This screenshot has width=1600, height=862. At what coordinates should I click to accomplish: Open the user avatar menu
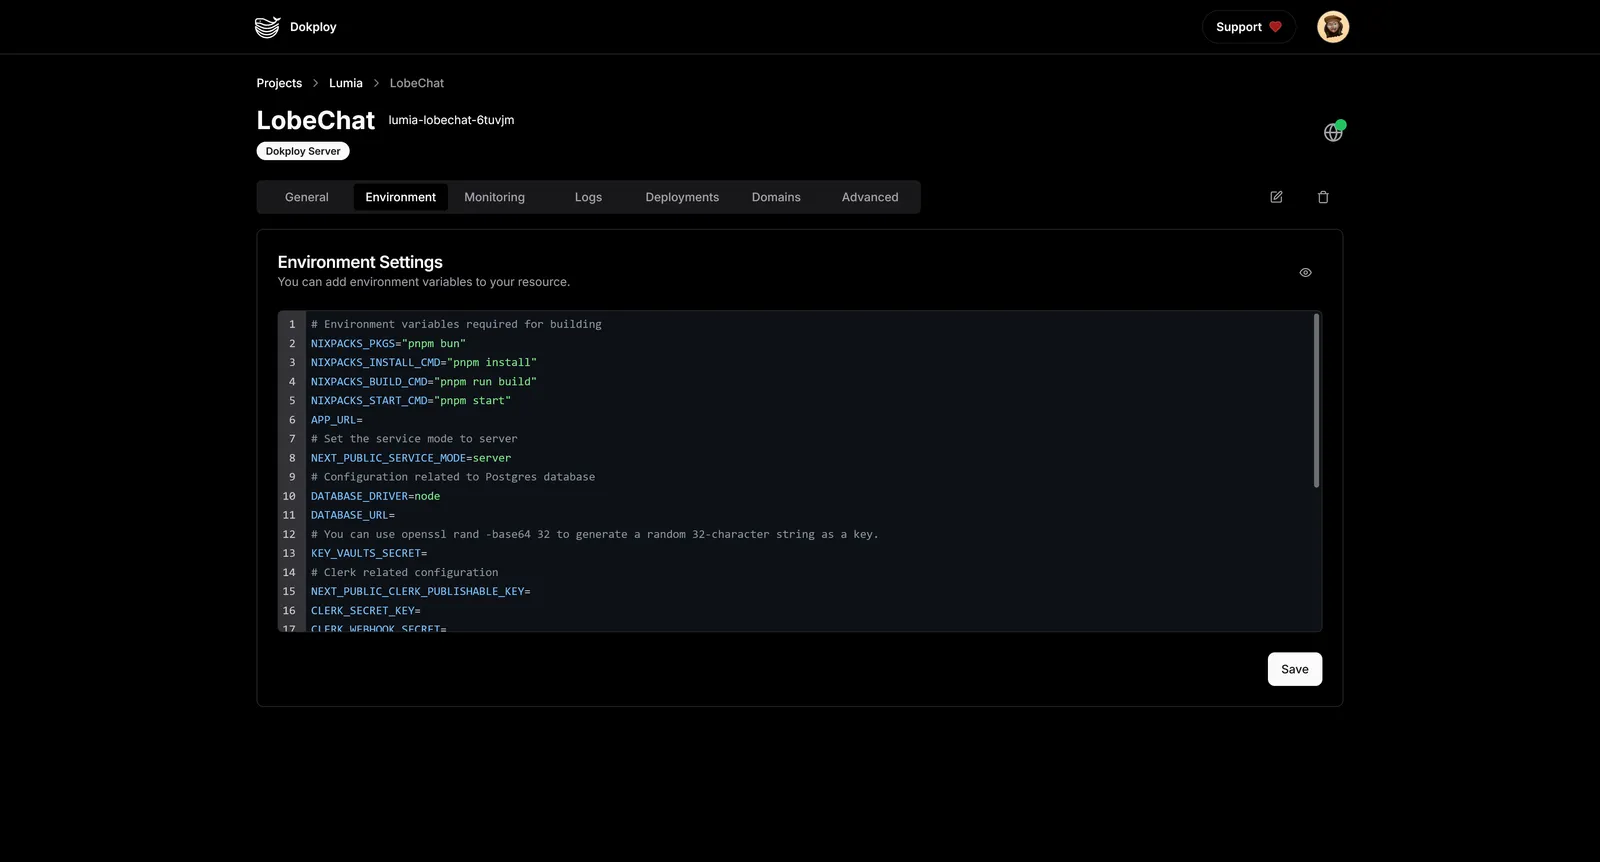pyautogui.click(x=1332, y=27)
